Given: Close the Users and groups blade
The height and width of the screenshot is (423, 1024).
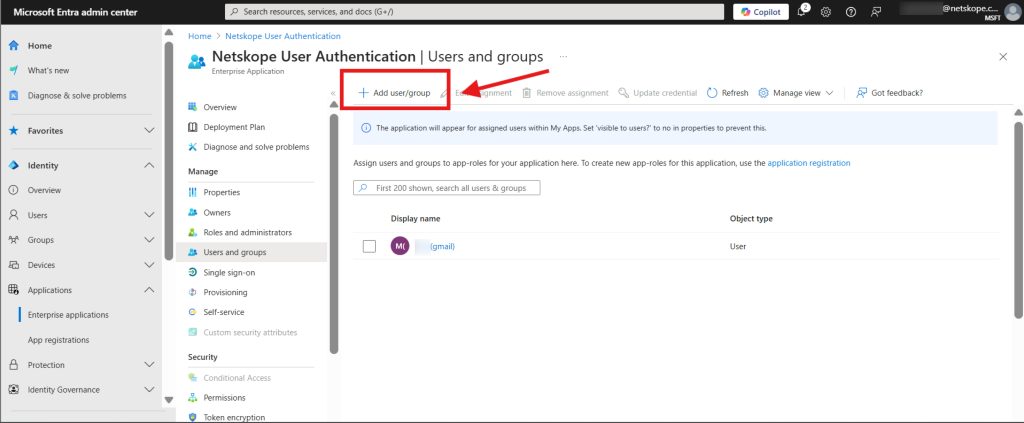Looking at the screenshot, I should tap(1003, 57).
